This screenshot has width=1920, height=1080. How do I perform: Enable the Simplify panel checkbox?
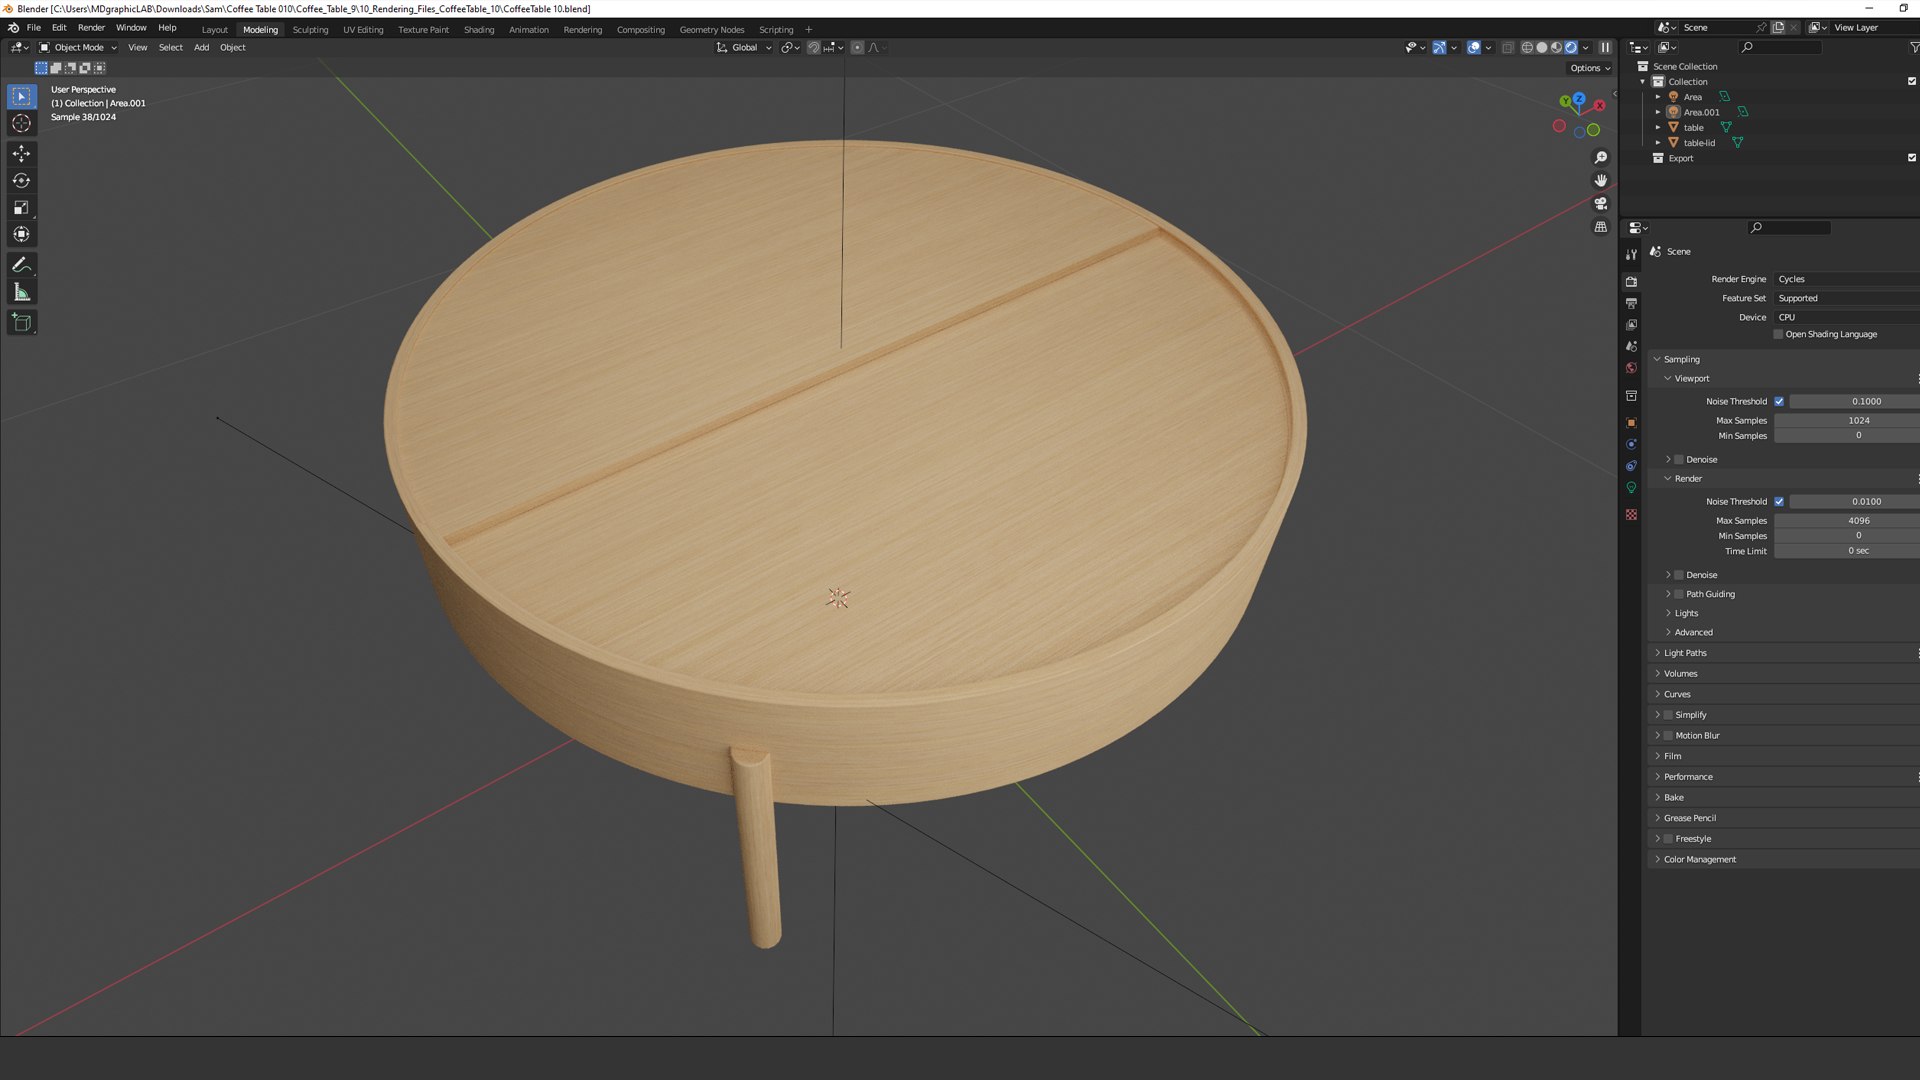1668,715
